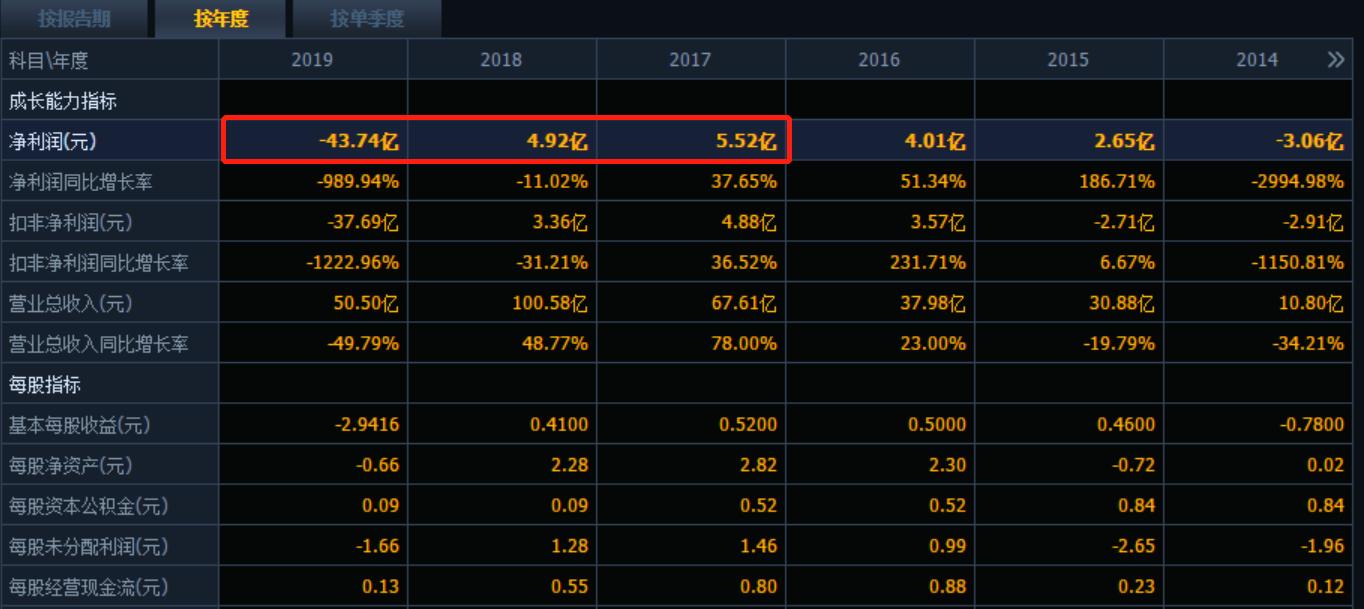Click the 每股净资产(元) row label
1364x609 pixels.
[70, 466]
